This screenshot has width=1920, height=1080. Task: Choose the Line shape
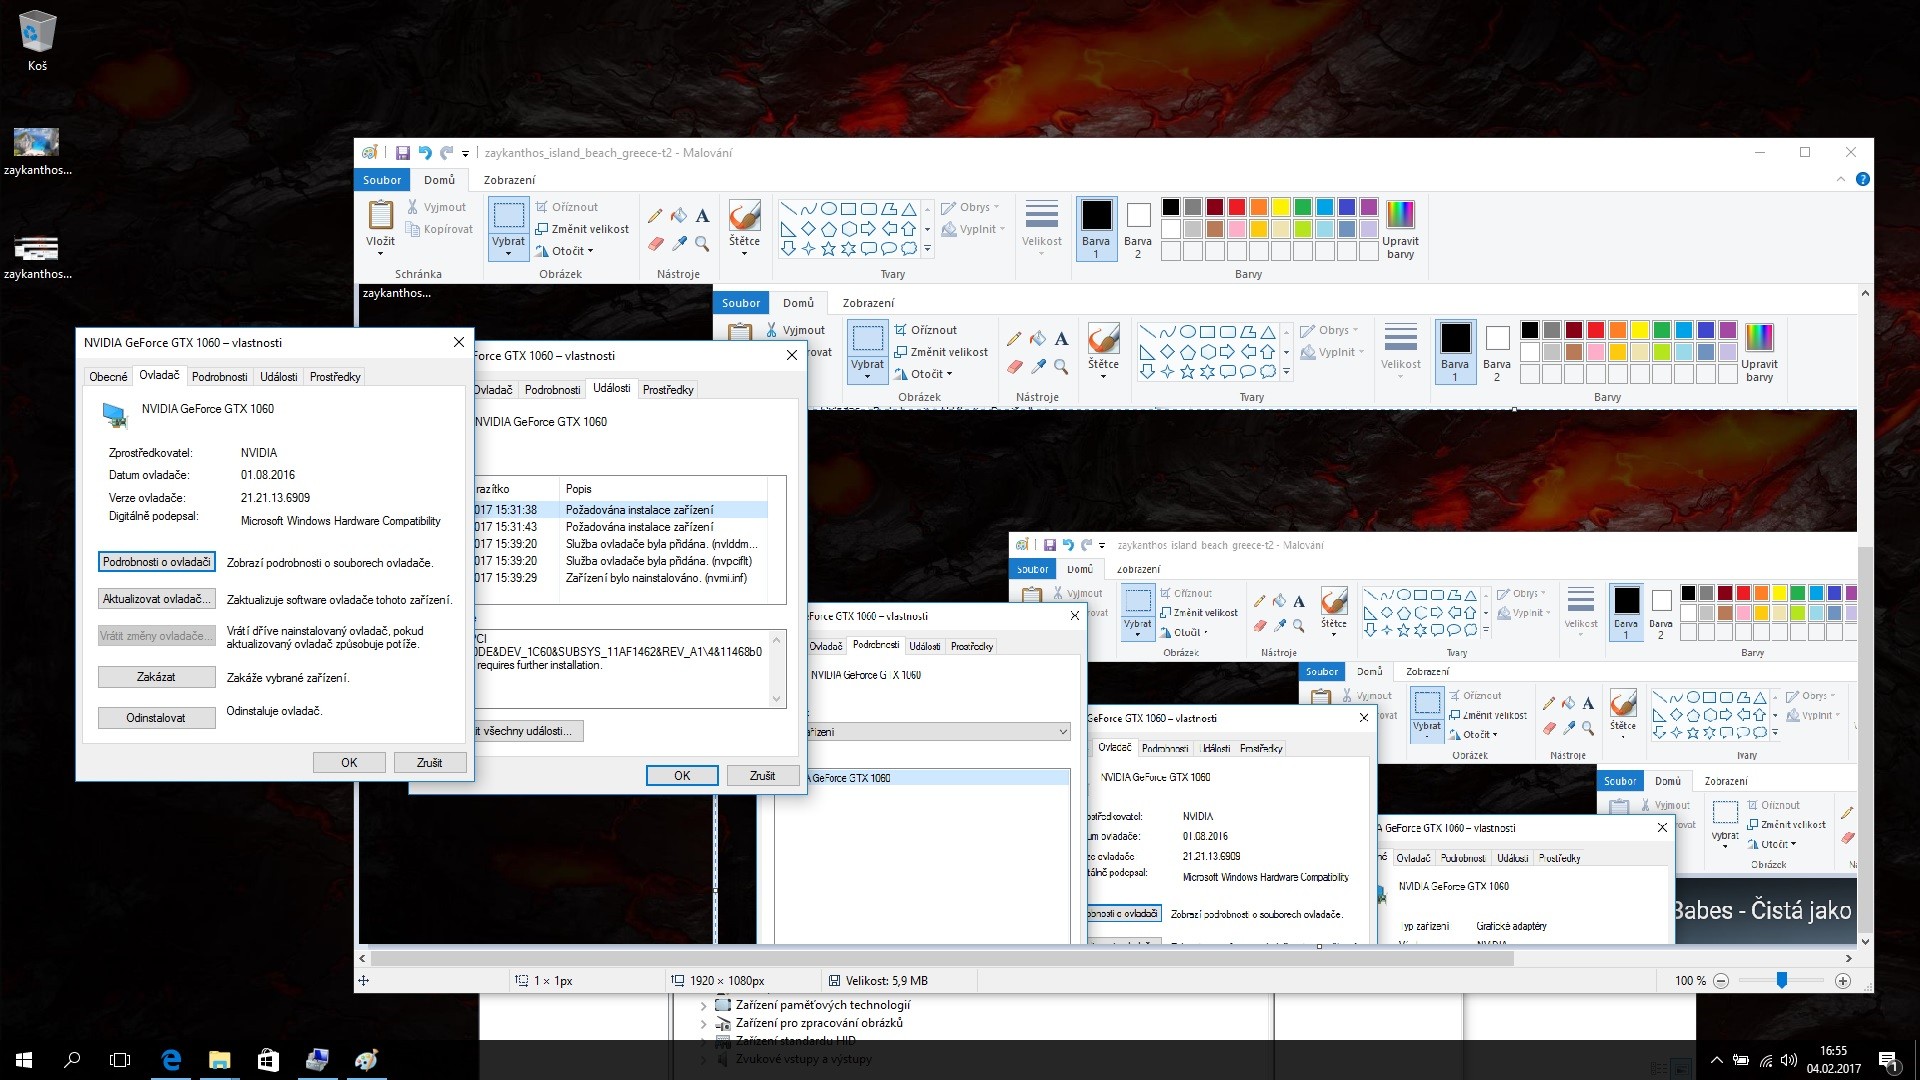[788, 209]
